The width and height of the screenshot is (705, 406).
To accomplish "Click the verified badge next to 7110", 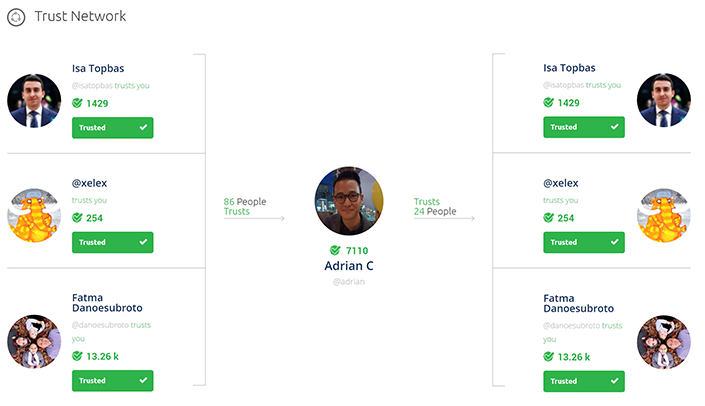I will [334, 250].
